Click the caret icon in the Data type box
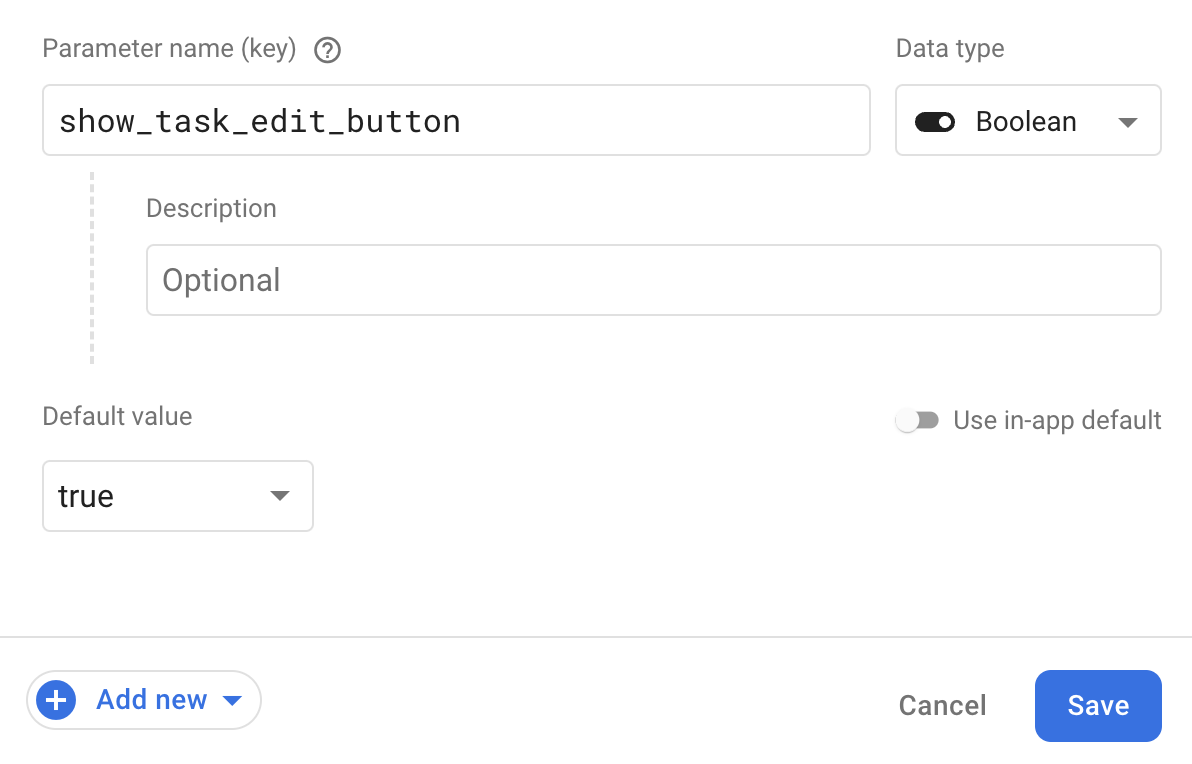The image size is (1192, 764). point(1128,121)
